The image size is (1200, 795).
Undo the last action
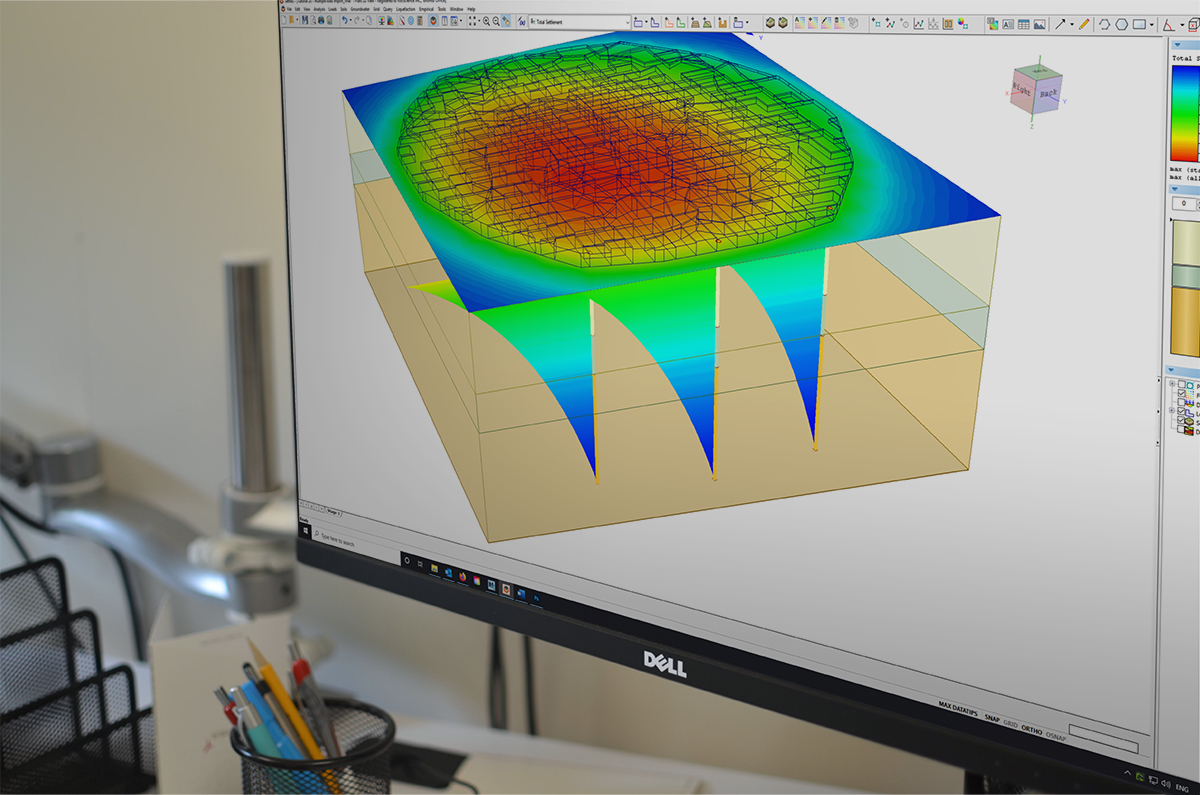coord(345,20)
